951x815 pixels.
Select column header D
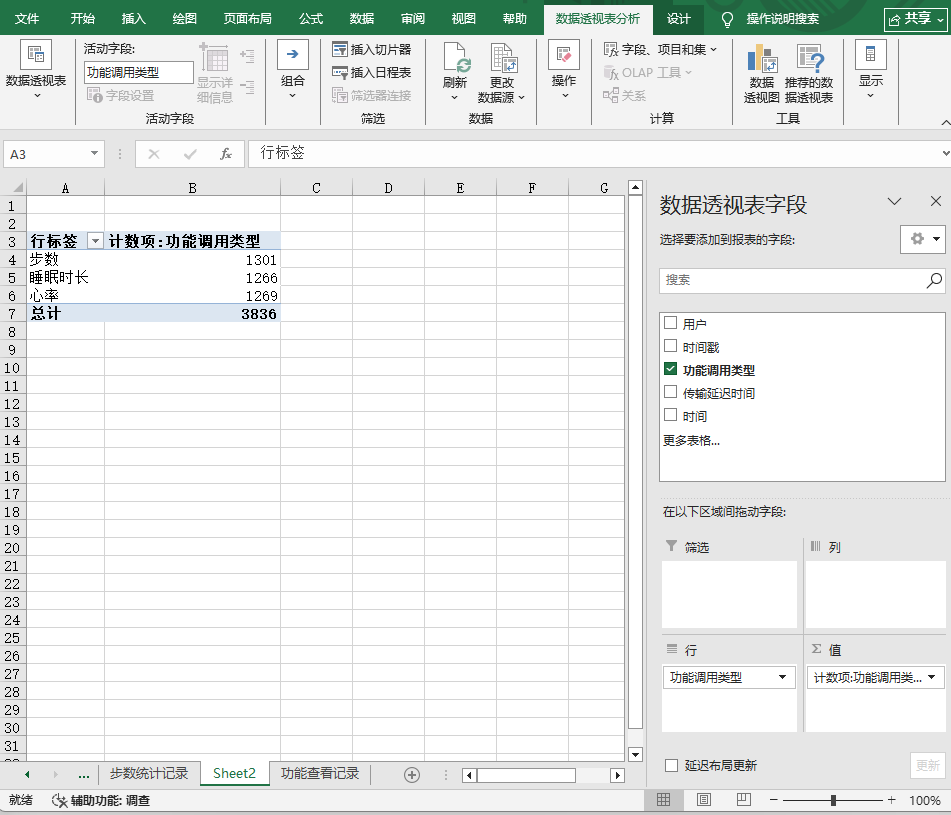pyautogui.click(x=388, y=188)
